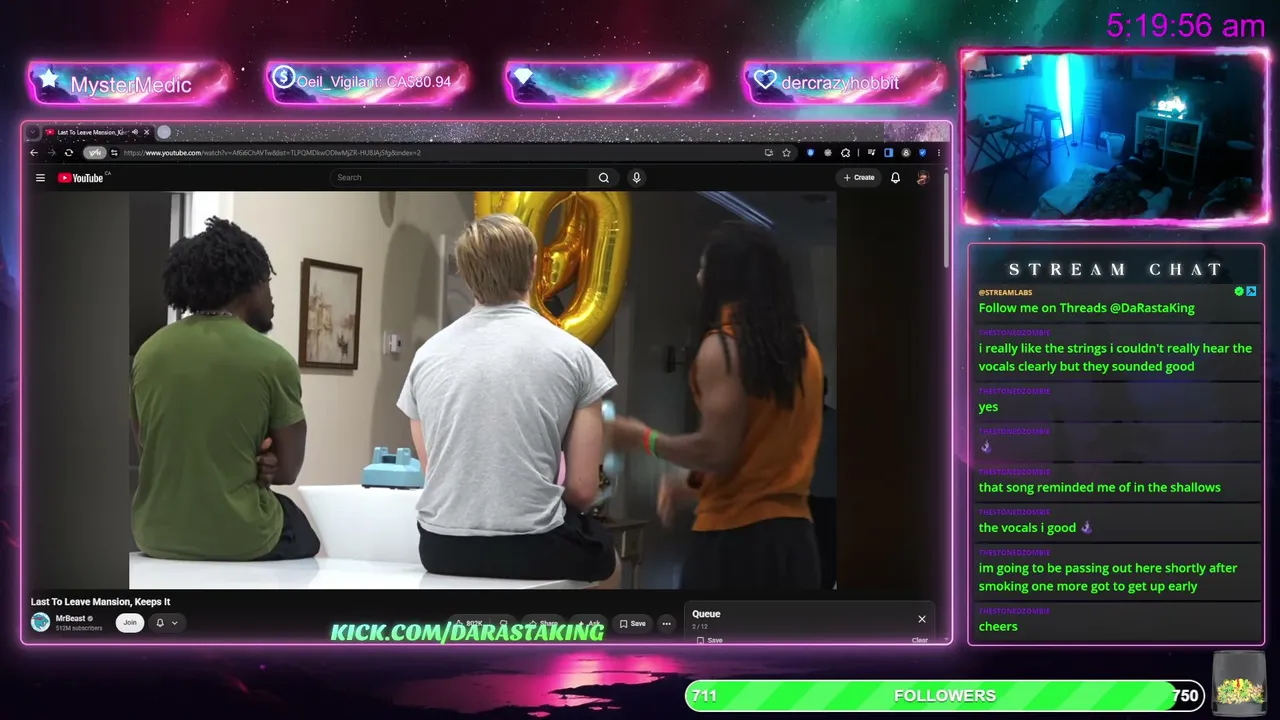Viewport: 1280px width, 720px height.
Task: Open the MrBeast channel name link
Action: click(x=70, y=618)
